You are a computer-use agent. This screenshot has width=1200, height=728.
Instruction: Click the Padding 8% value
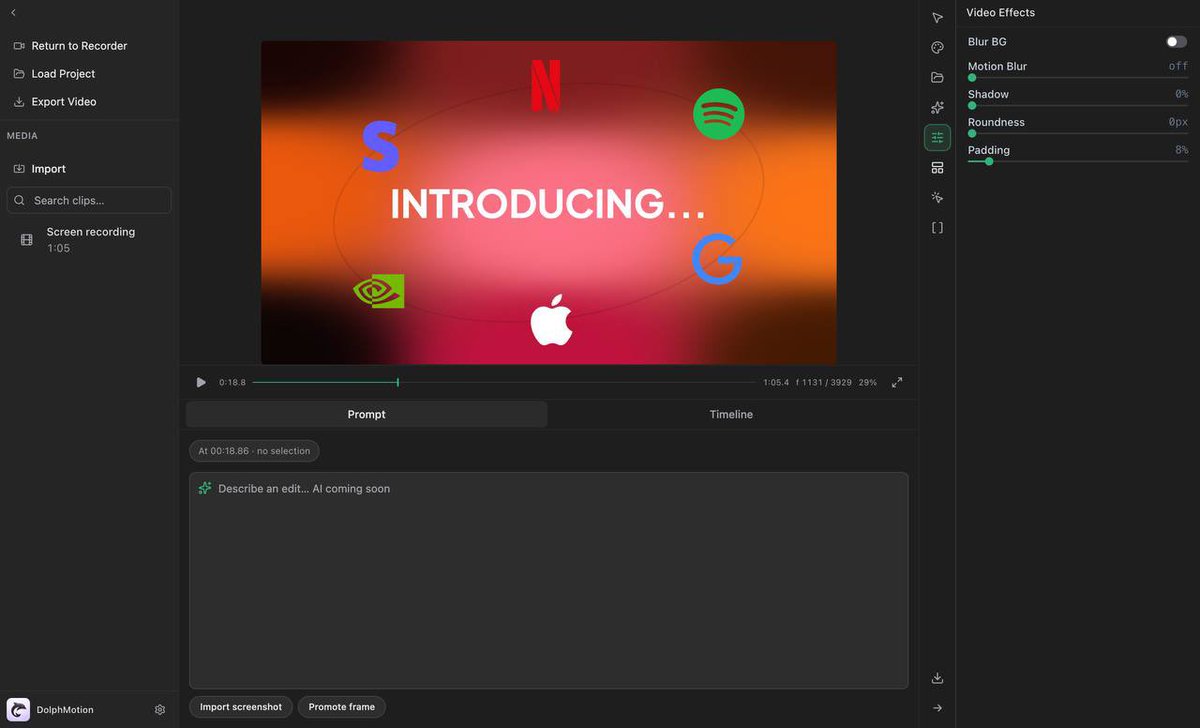[x=1181, y=150]
